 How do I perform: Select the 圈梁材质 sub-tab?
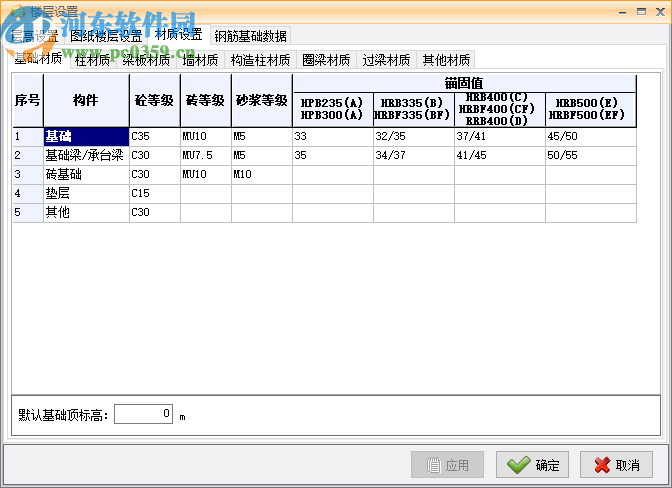click(326, 60)
